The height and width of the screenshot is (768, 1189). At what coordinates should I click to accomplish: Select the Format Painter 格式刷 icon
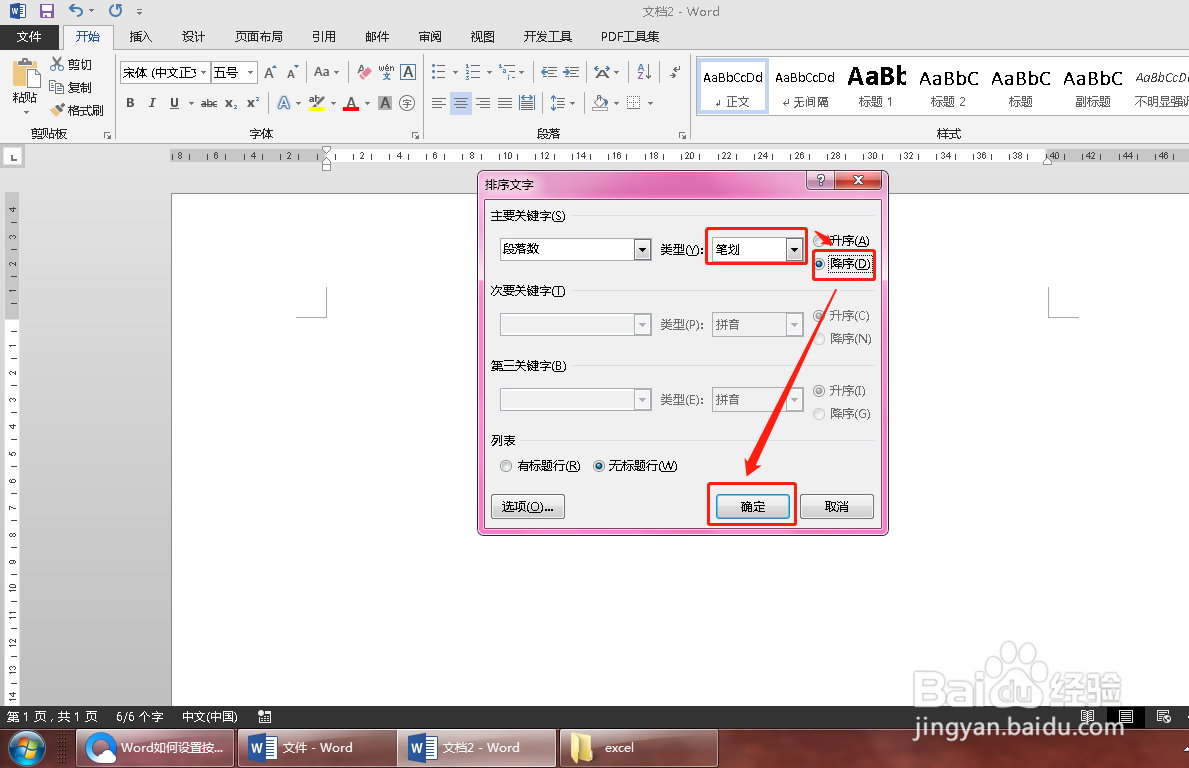(77, 110)
